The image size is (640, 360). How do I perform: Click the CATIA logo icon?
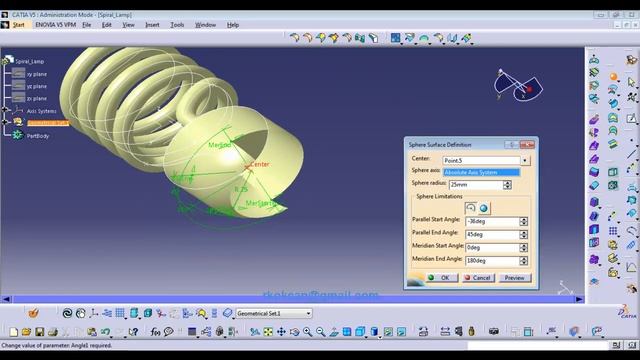click(627, 312)
